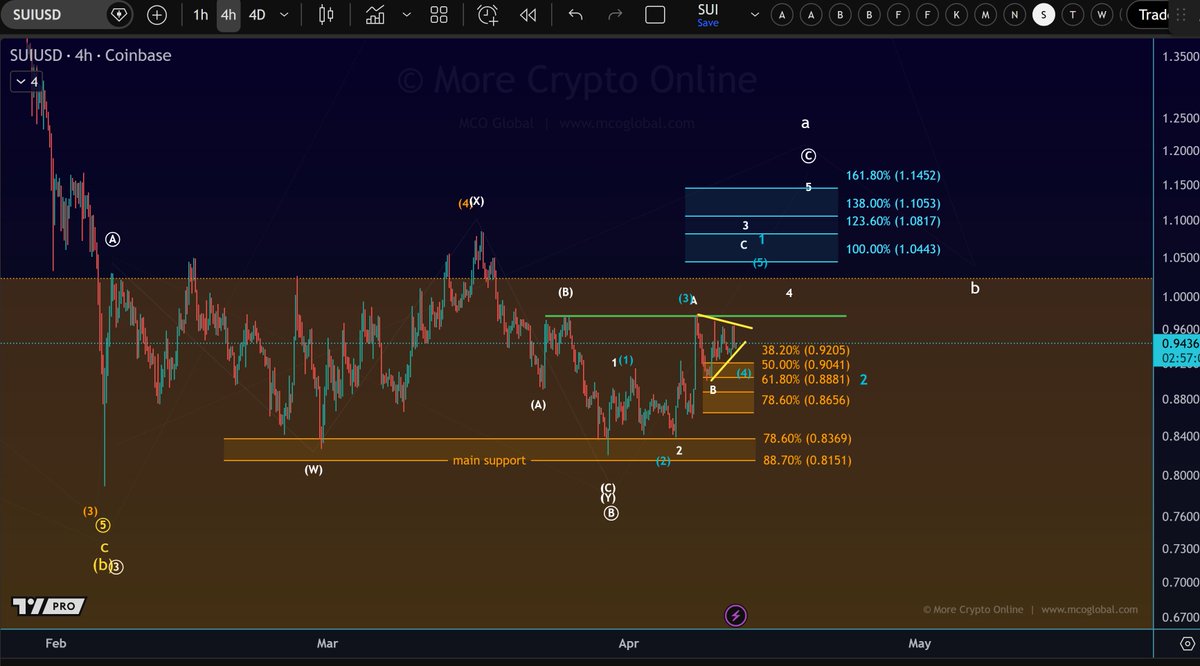Switch to the 1h timeframe

pos(201,15)
